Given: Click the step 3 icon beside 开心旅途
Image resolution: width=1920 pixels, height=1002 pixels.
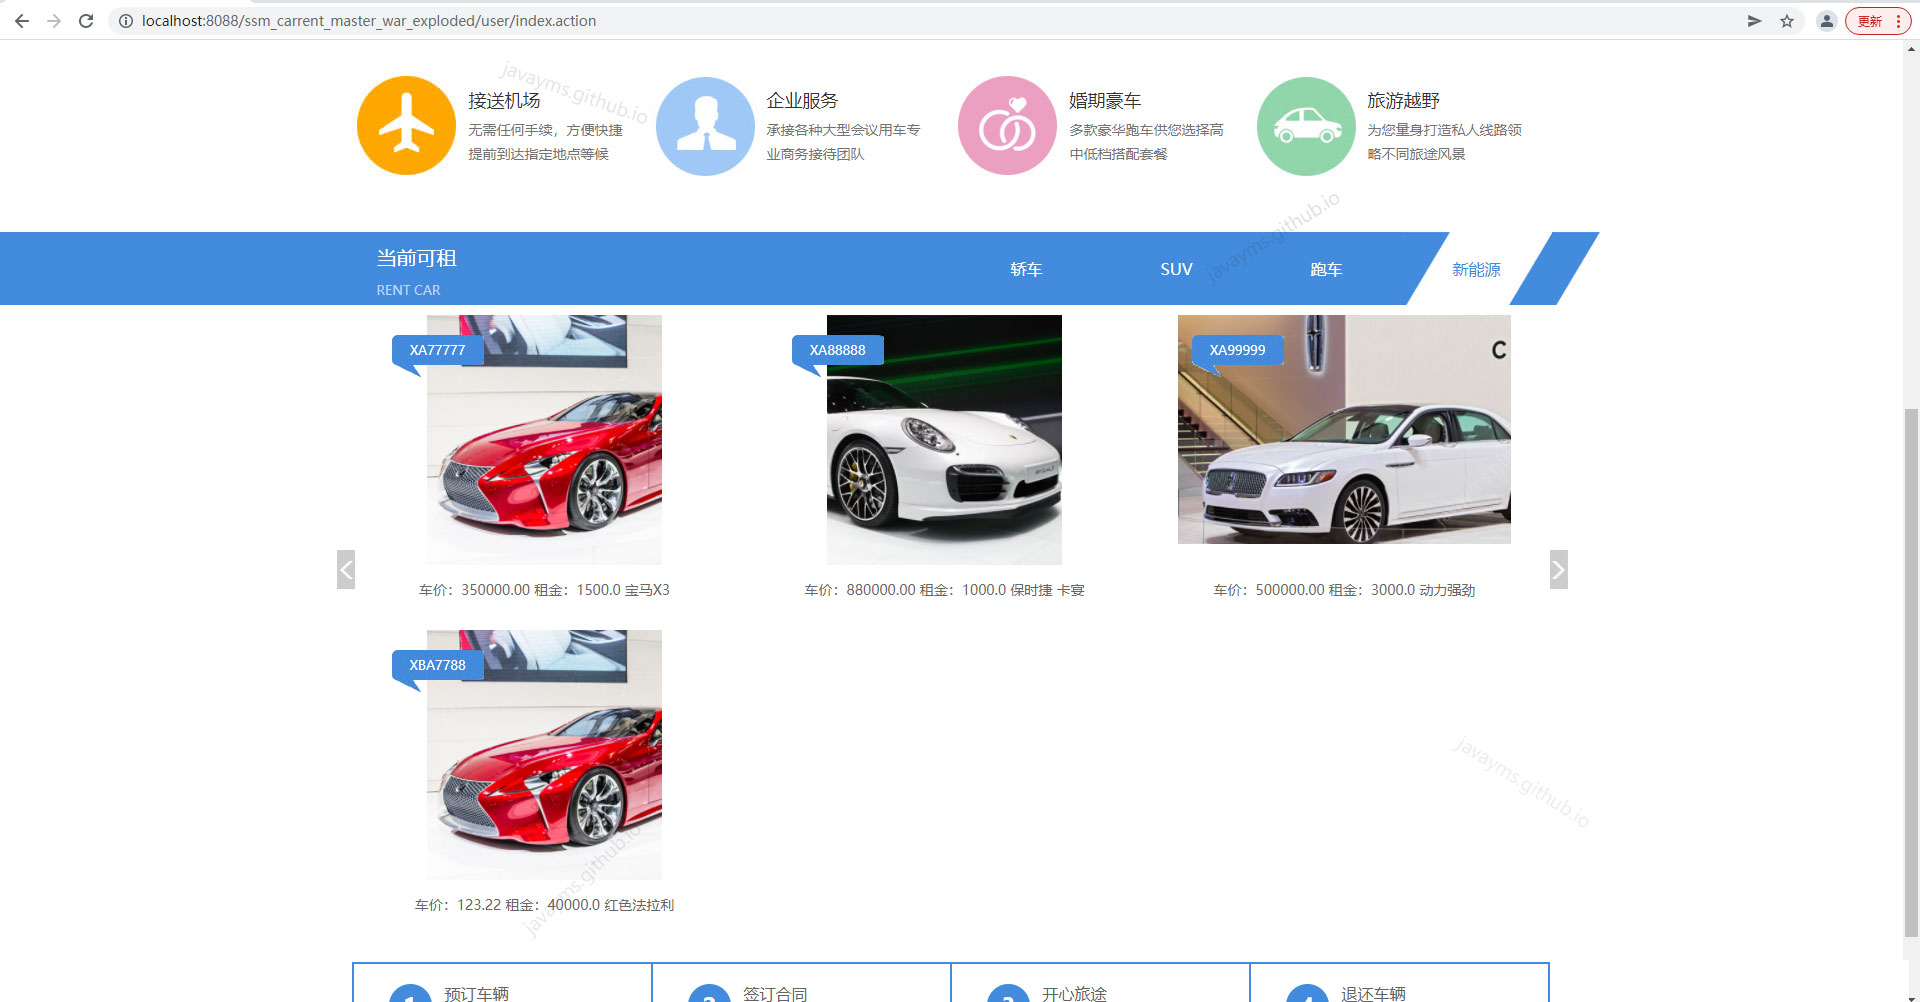Looking at the screenshot, I should [x=1009, y=995].
